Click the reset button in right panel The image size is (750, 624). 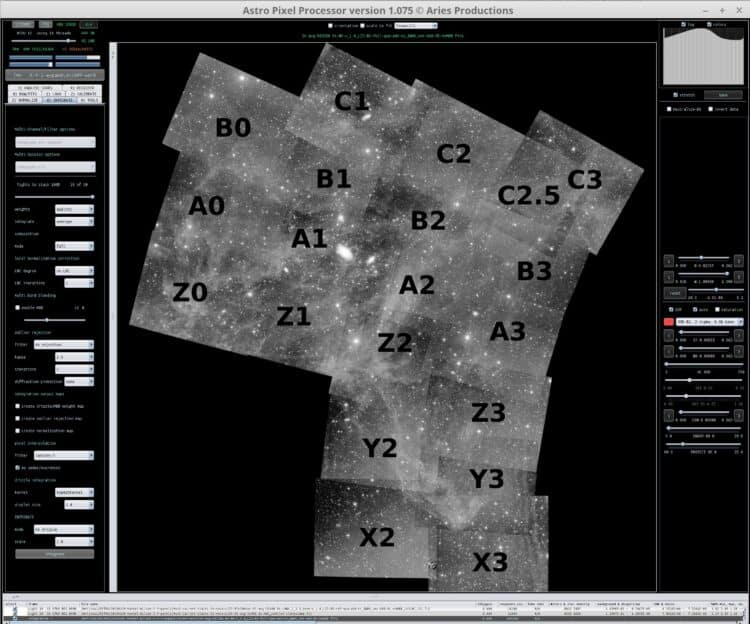click(675, 293)
